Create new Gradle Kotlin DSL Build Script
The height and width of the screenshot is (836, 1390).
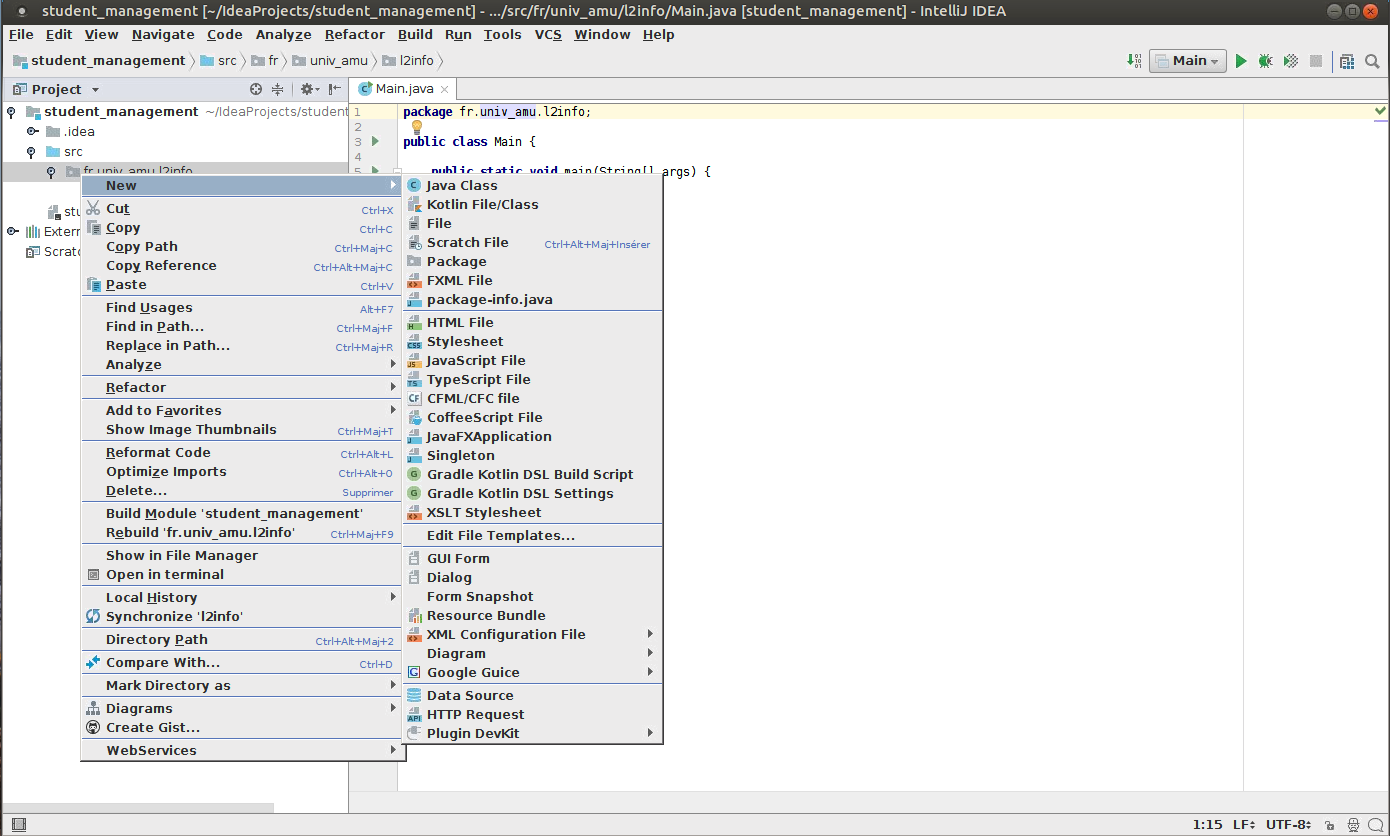tap(532, 474)
